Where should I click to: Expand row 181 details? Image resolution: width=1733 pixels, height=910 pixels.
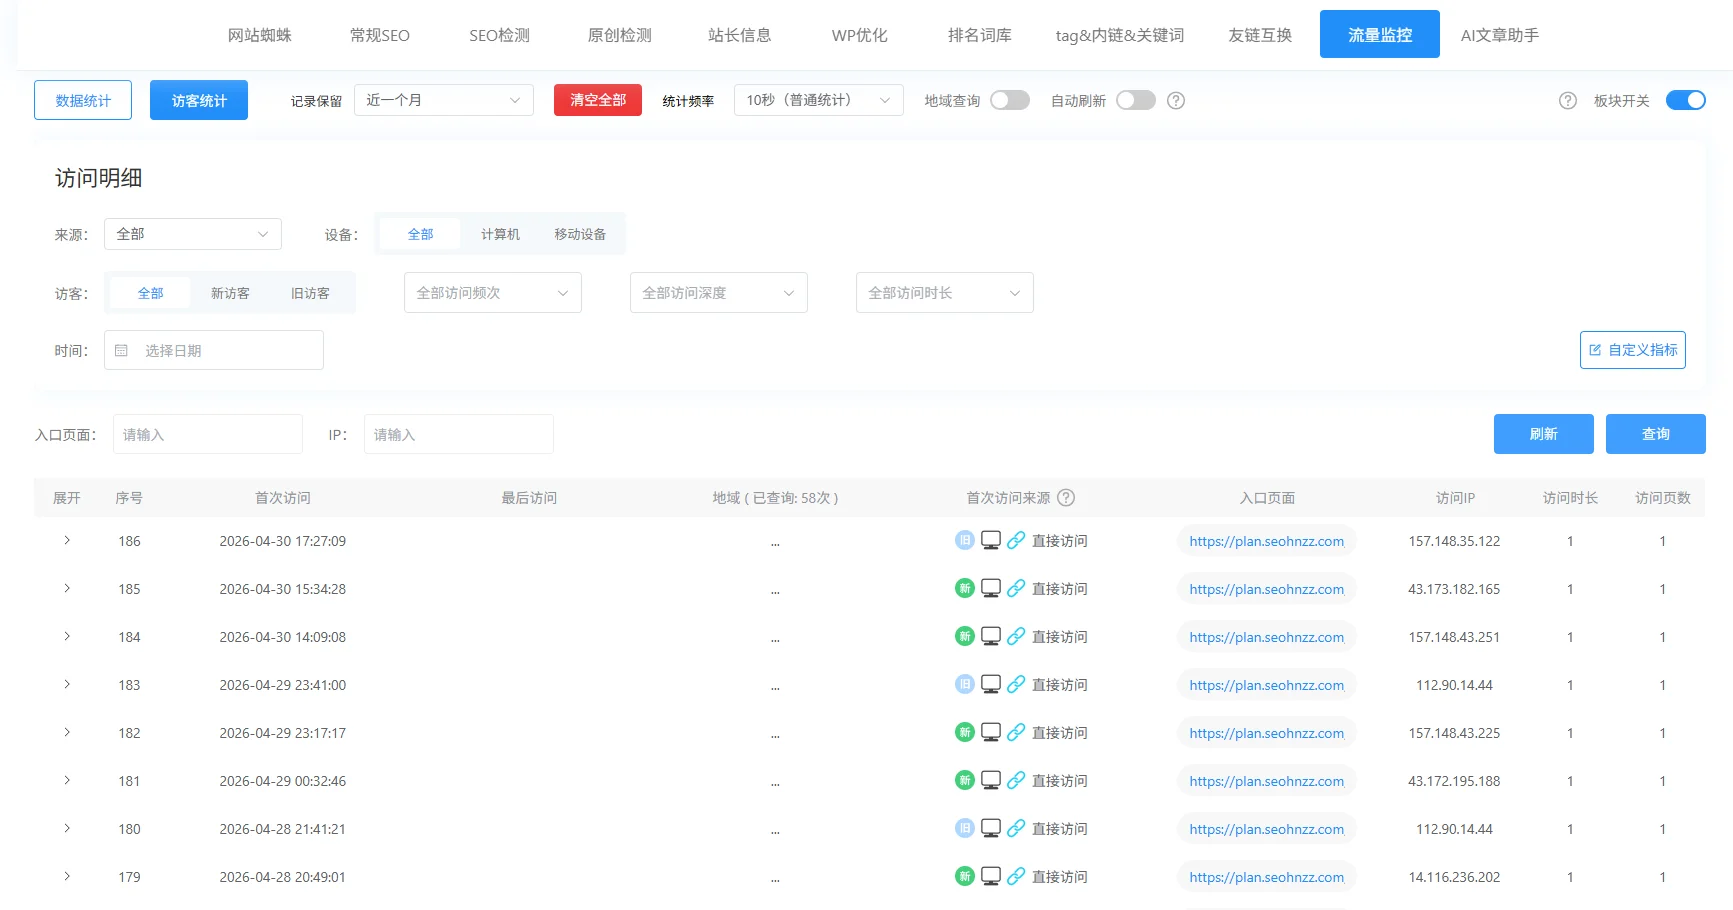[67, 780]
